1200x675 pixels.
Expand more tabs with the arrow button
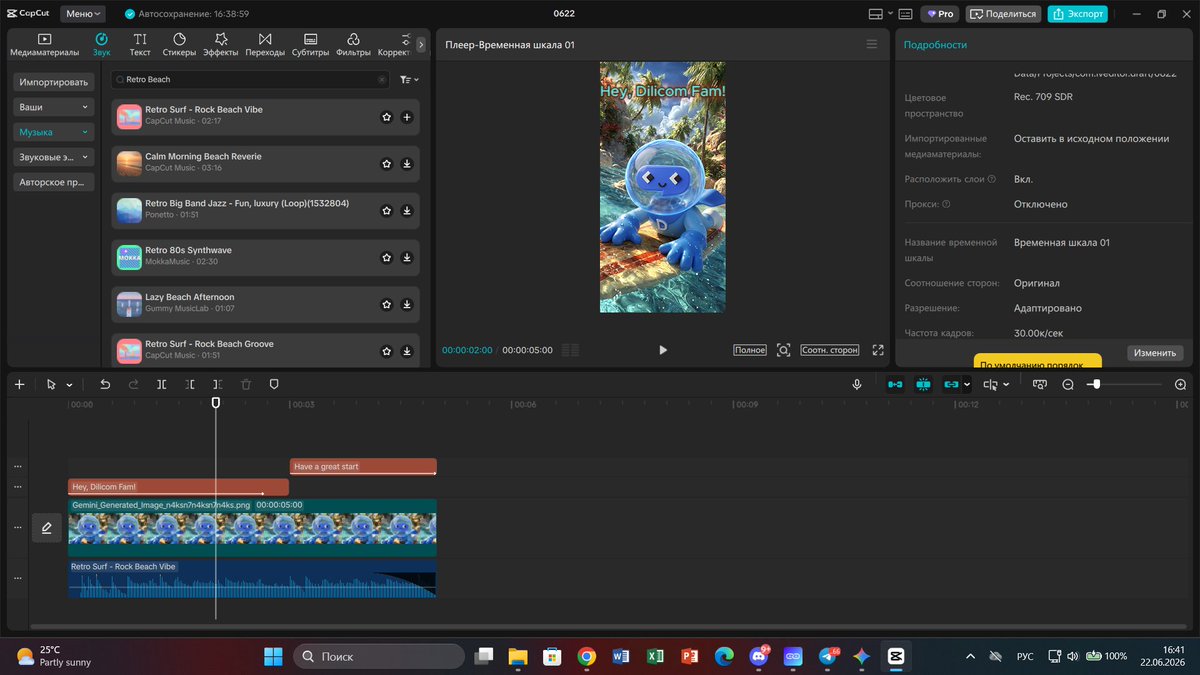[421, 44]
